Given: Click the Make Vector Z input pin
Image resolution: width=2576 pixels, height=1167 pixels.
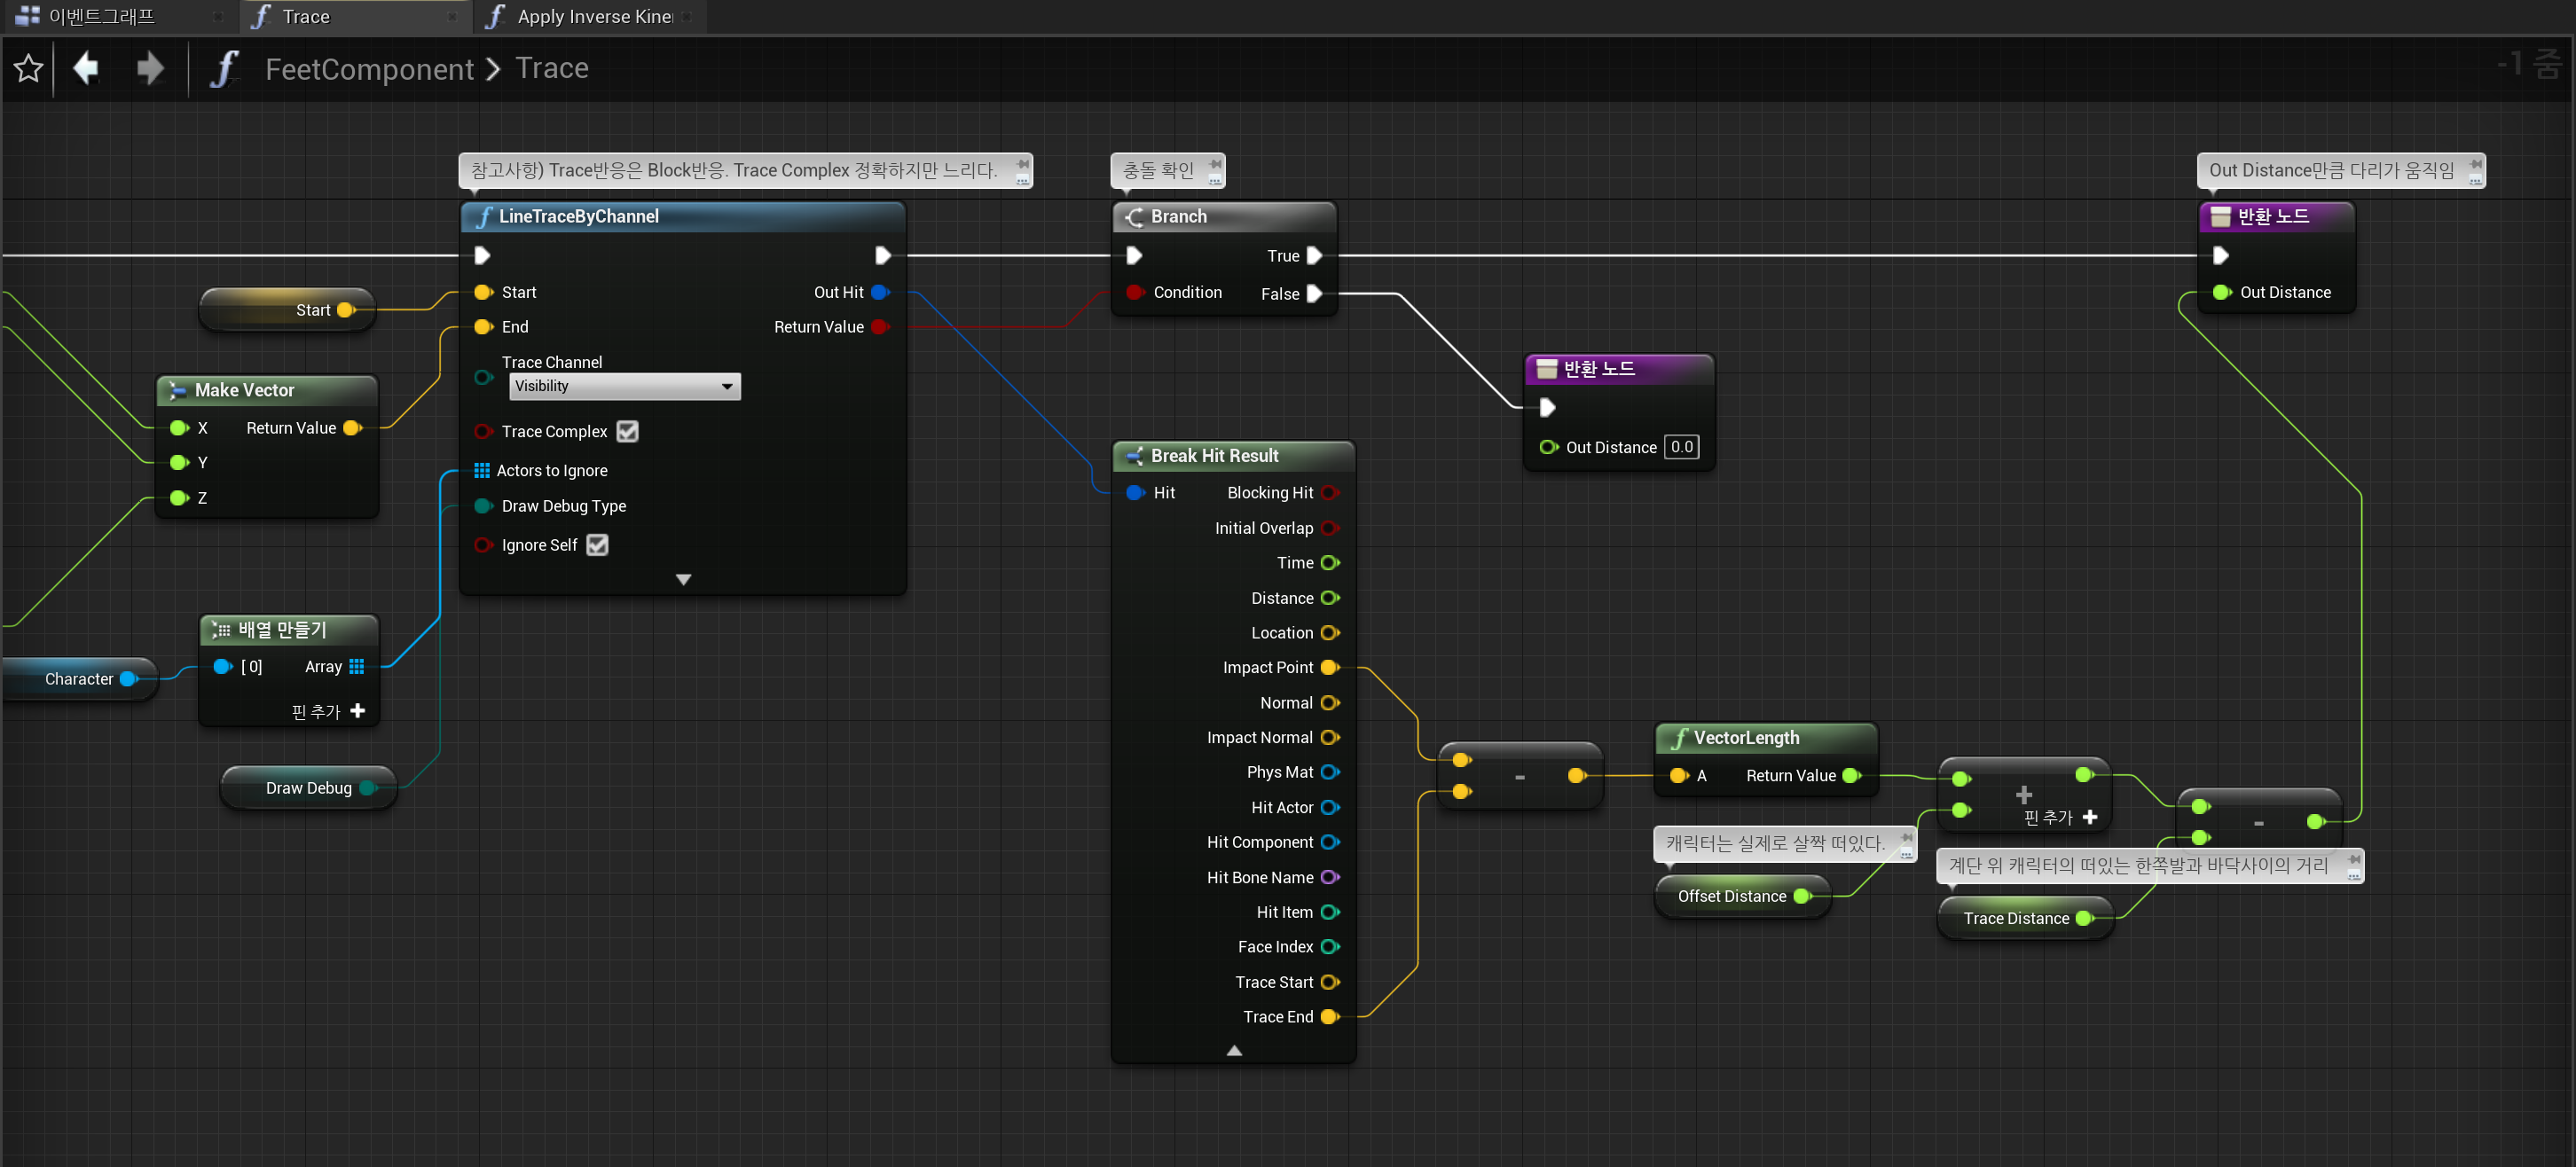Looking at the screenshot, I should click(x=179, y=497).
